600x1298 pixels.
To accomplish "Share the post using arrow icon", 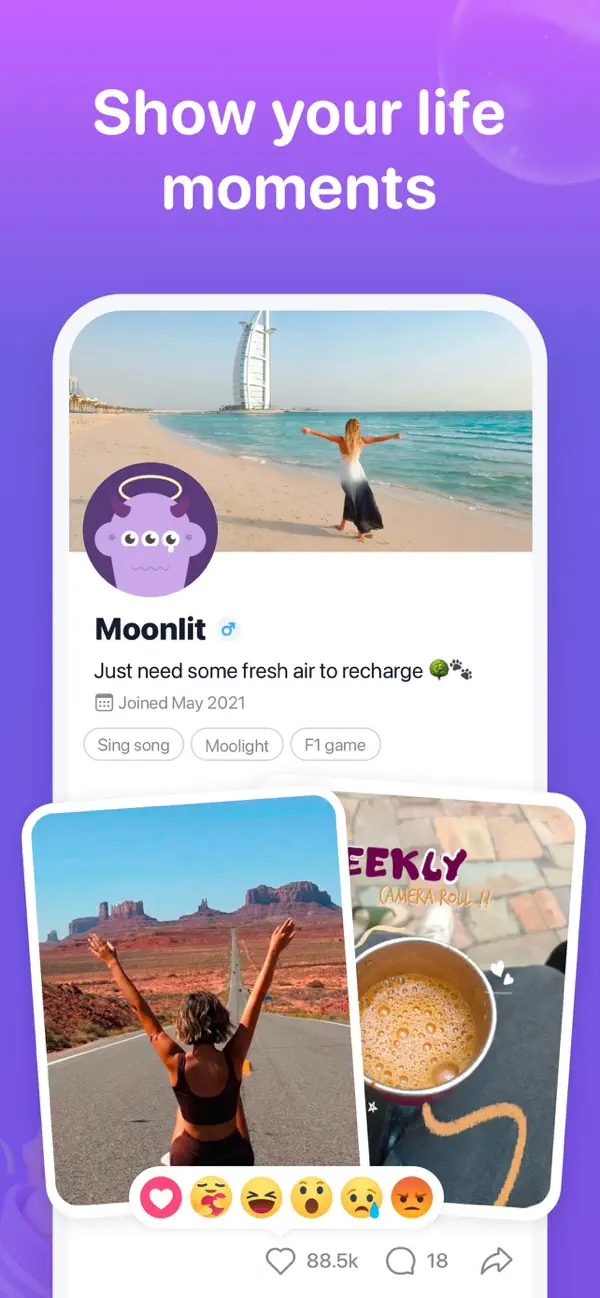I will pyautogui.click(x=496, y=1261).
